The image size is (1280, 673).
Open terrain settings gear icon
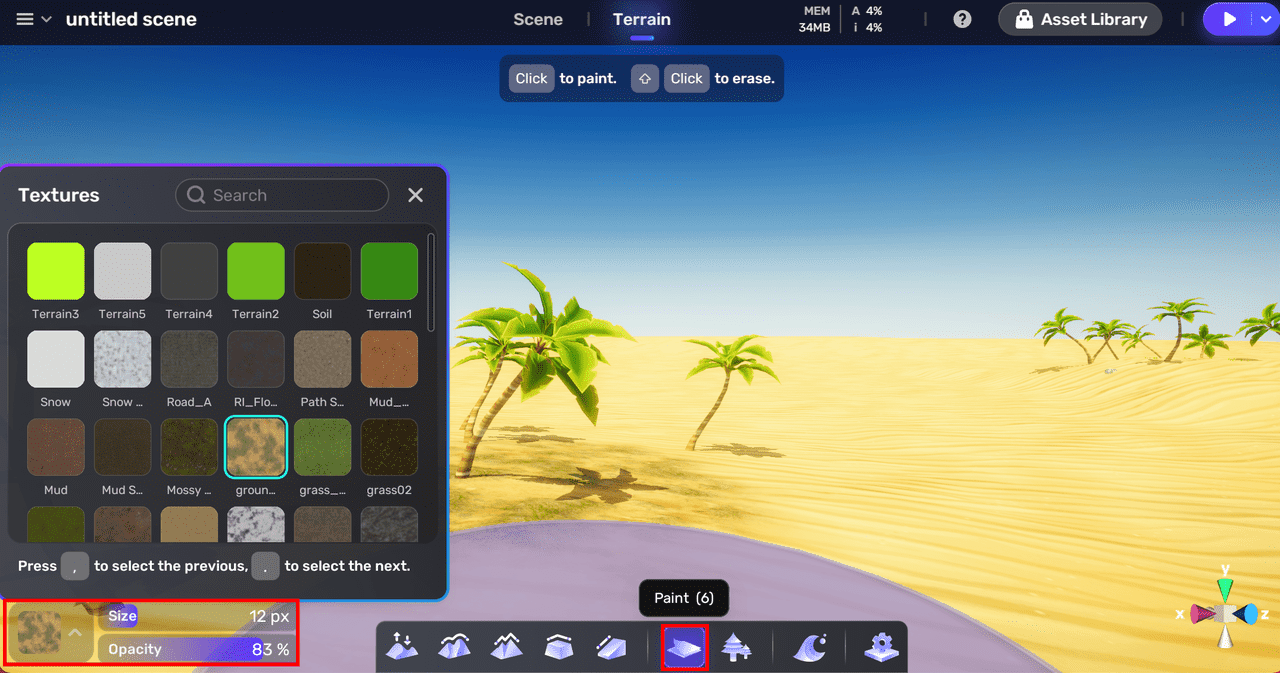[x=880, y=647]
